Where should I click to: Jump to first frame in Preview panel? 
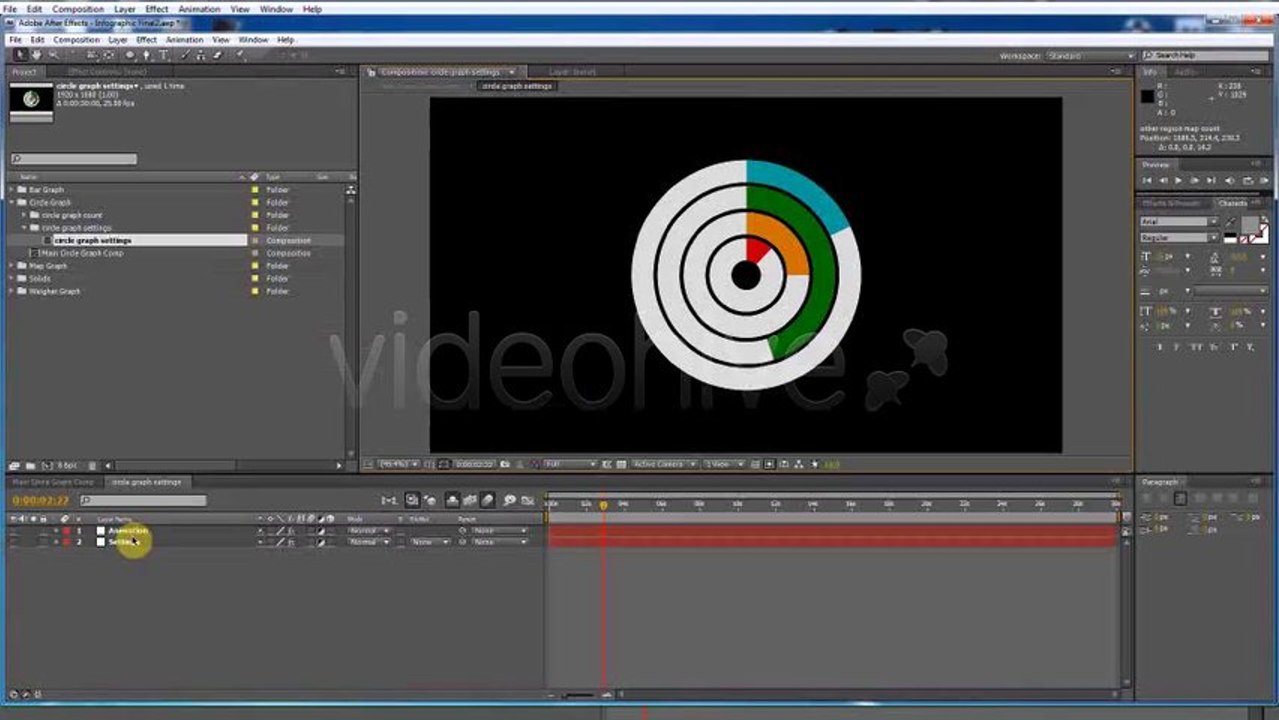(1147, 180)
